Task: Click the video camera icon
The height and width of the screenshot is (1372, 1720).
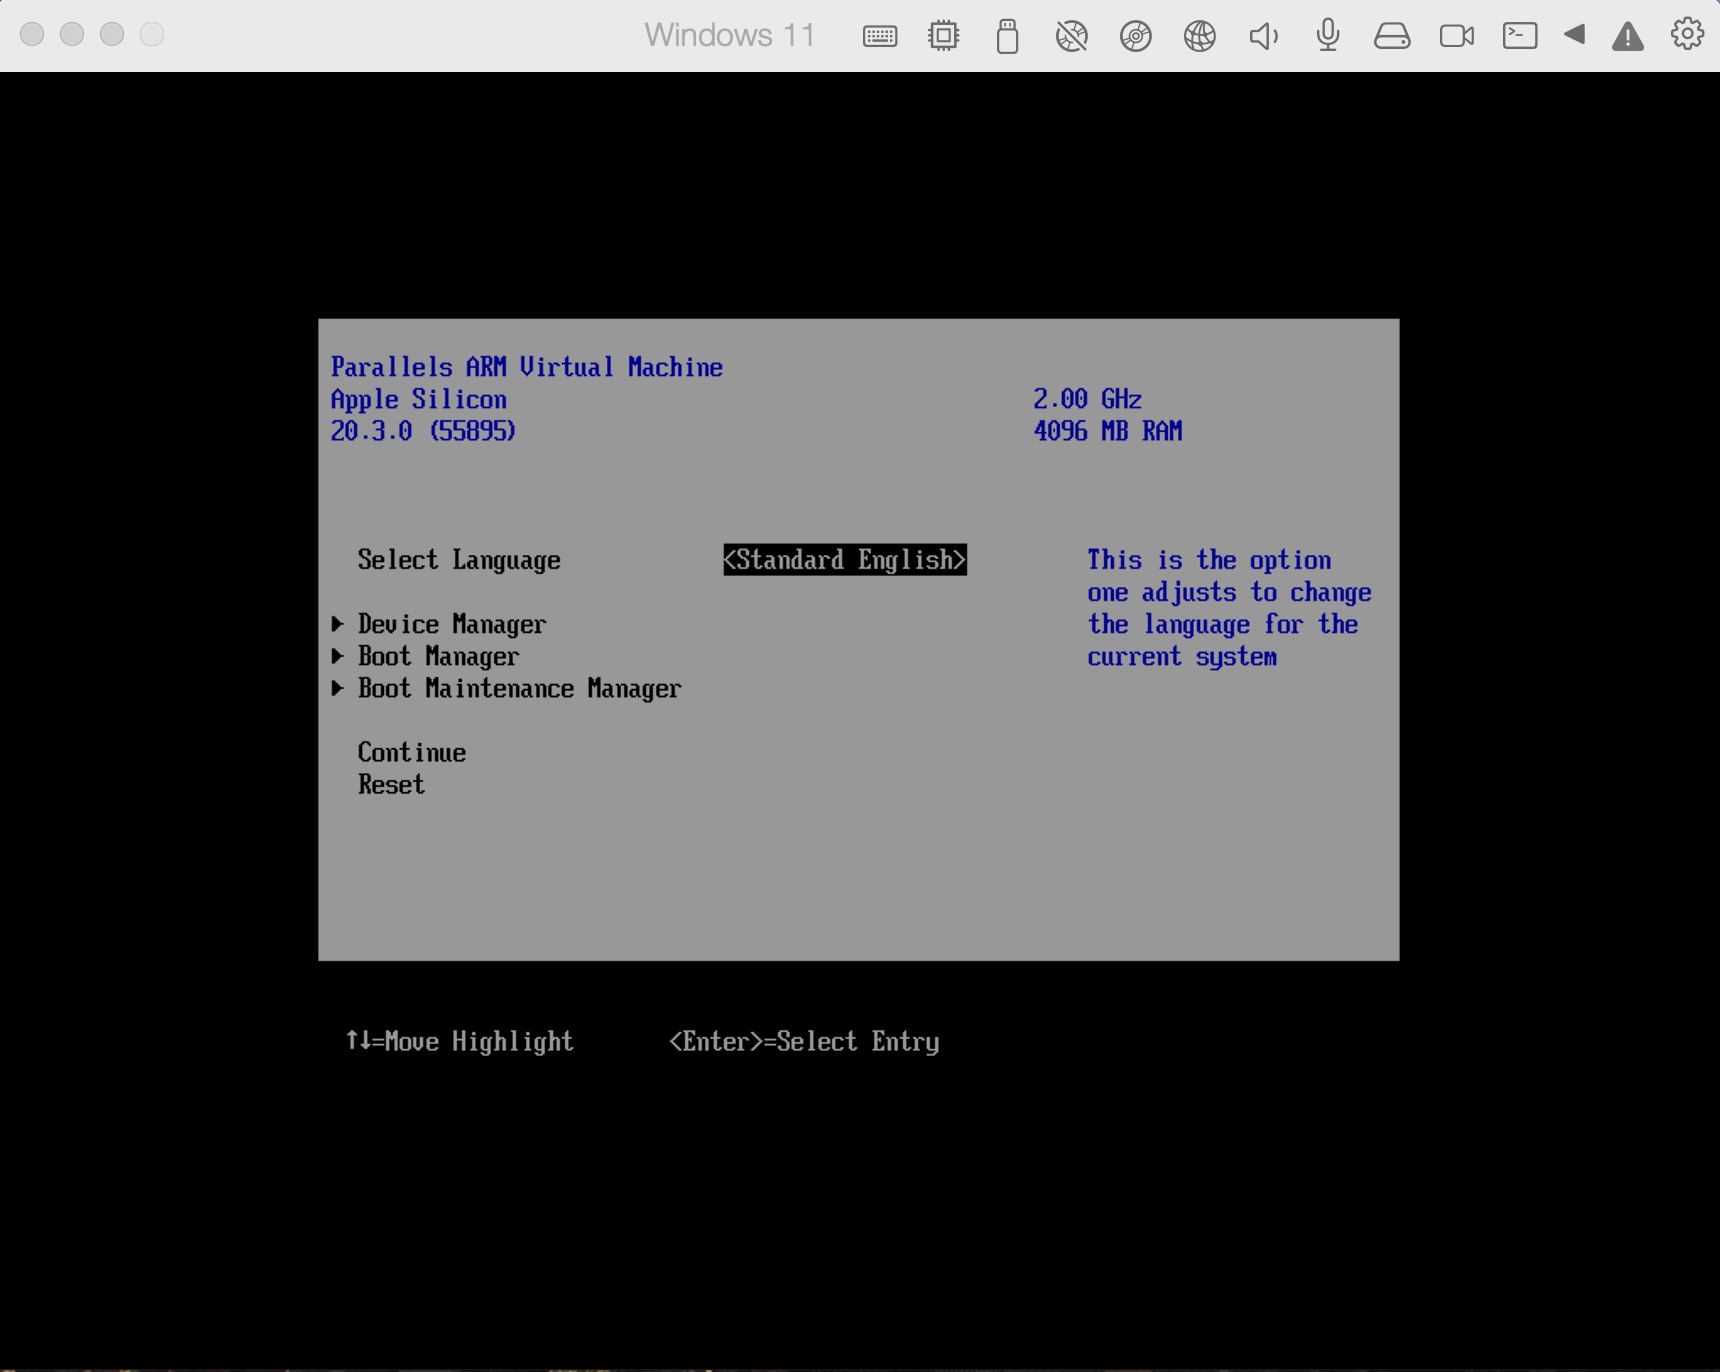Action: click(1457, 37)
